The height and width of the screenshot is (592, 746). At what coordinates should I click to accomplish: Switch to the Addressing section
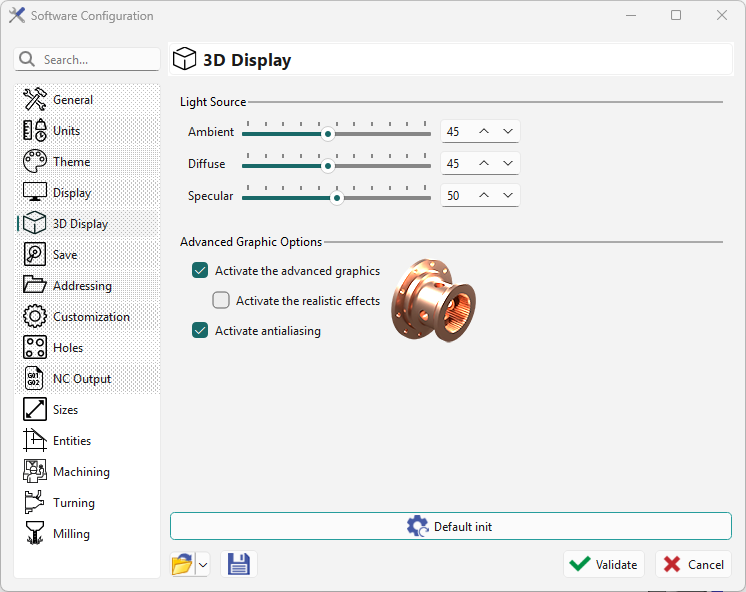pyautogui.click(x=82, y=286)
